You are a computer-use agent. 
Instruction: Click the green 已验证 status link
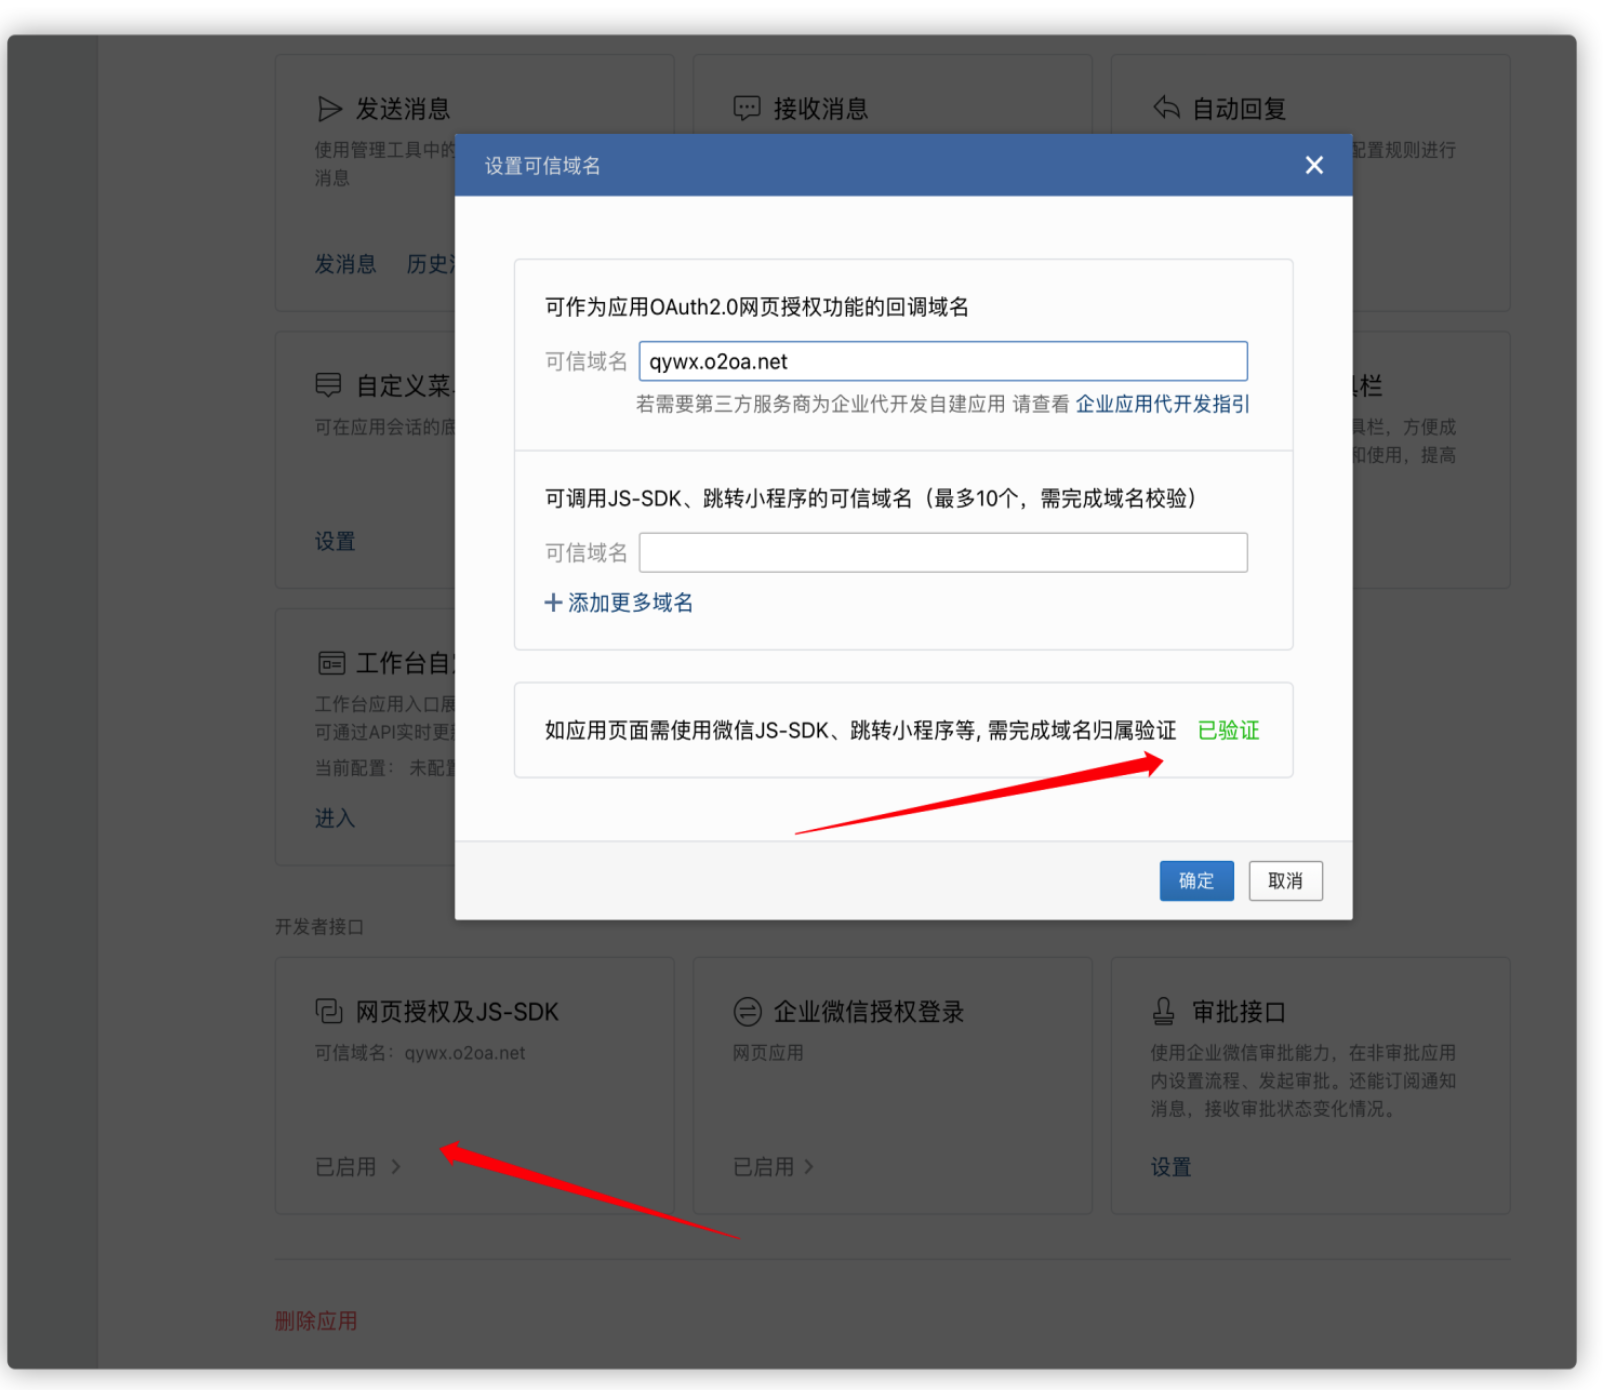coord(1228,730)
